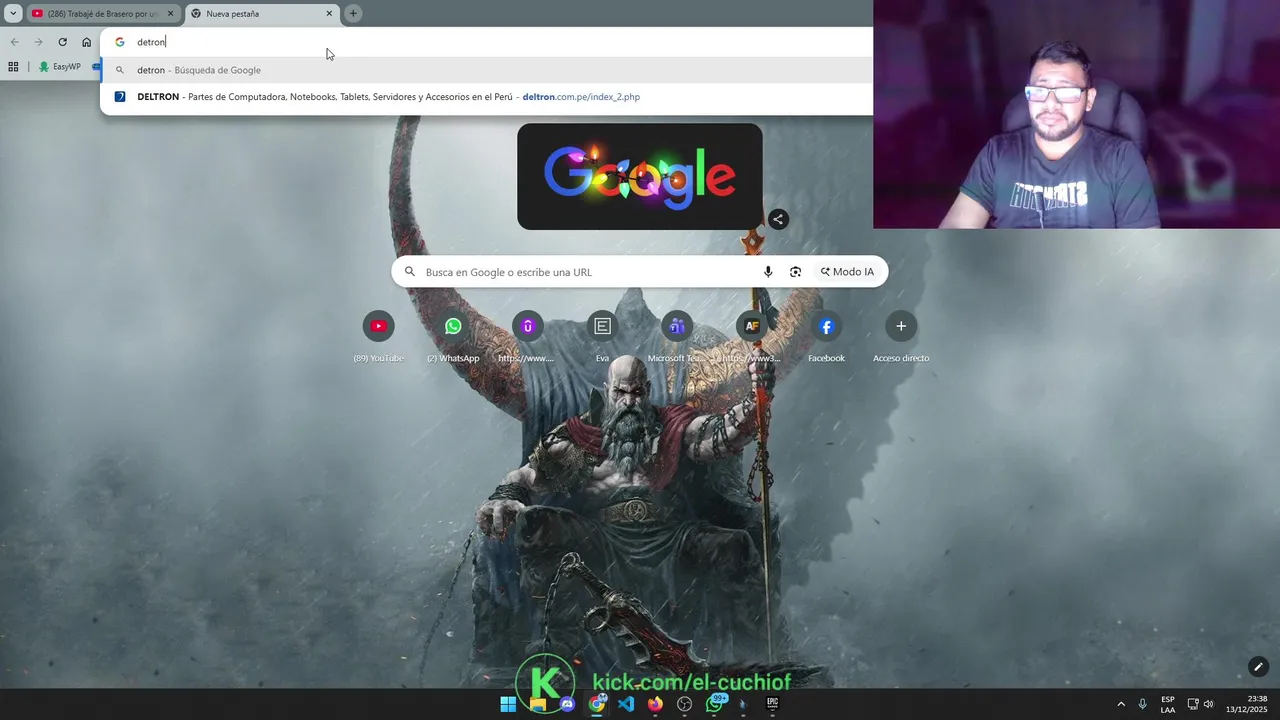
Task: Go back with the browser back arrow
Action: point(14,42)
